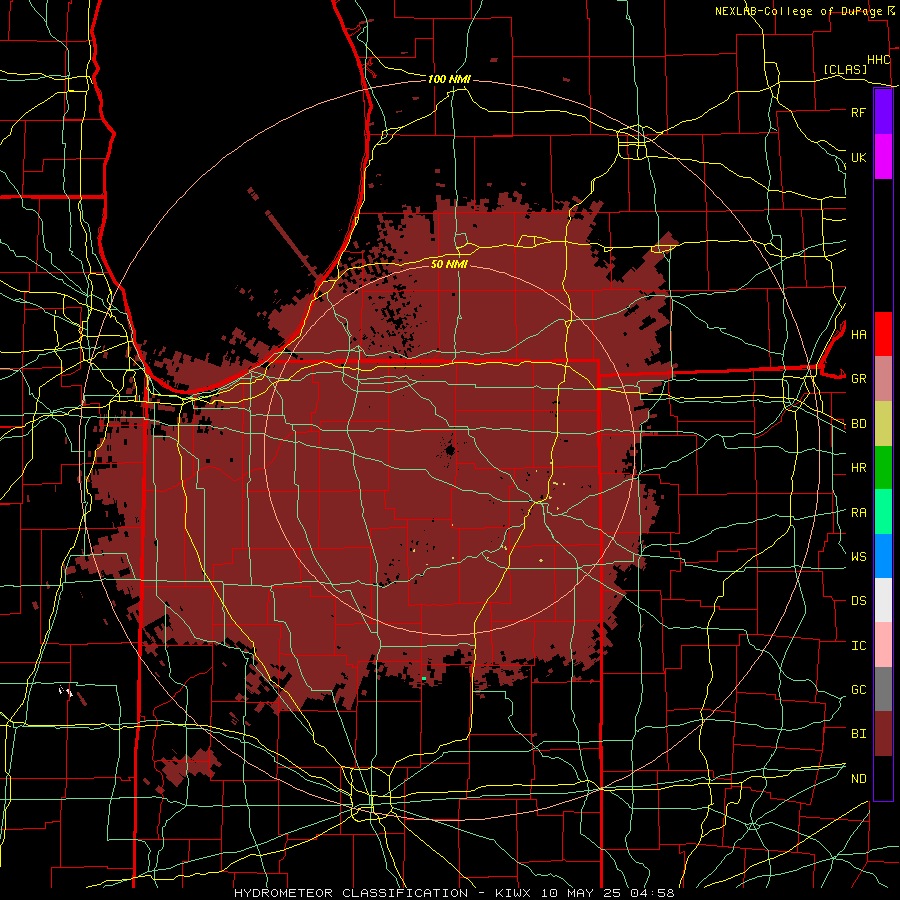Click the UK legend label

tap(858, 157)
